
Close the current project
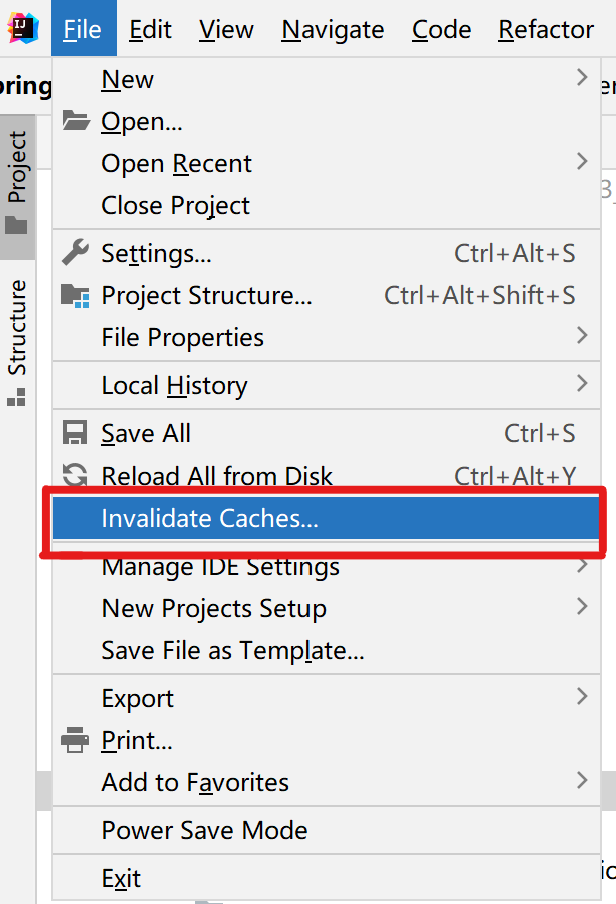coord(175,205)
